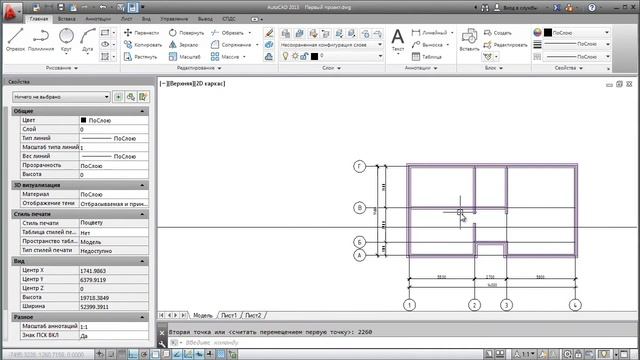The height and width of the screenshot is (360, 640).
Task: Expand the Слои panel
Action: [331, 68]
